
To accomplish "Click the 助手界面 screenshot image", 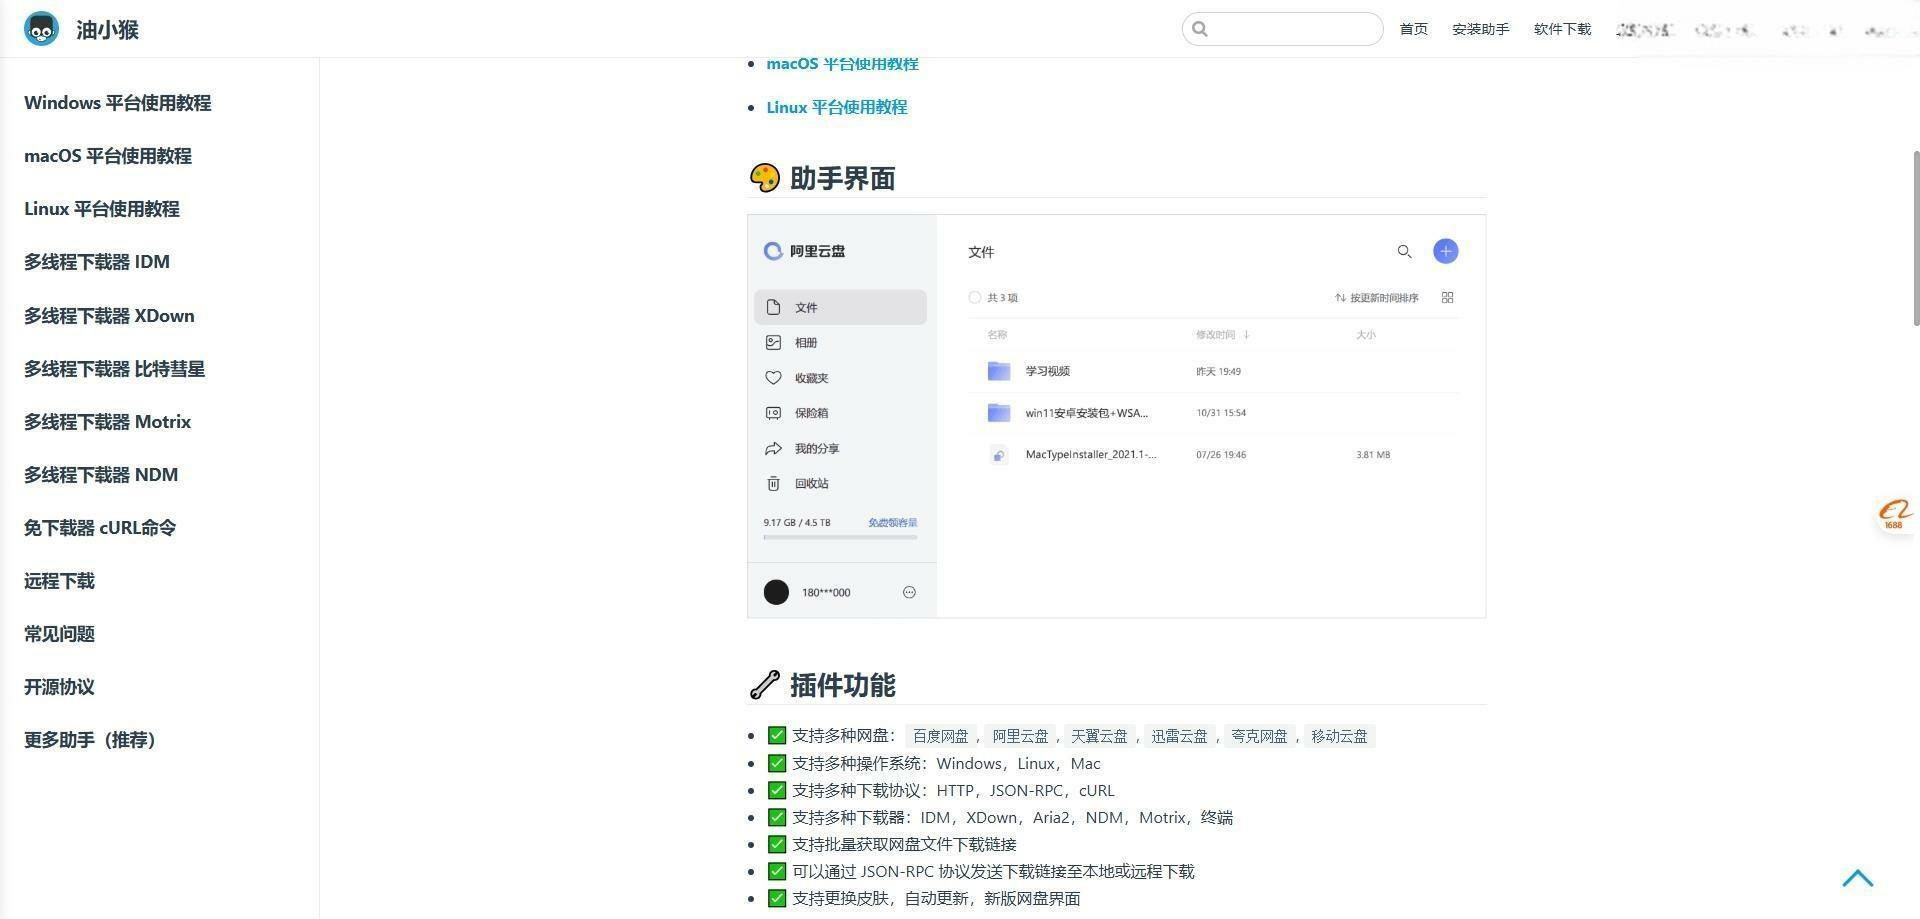I will pos(1116,416).
